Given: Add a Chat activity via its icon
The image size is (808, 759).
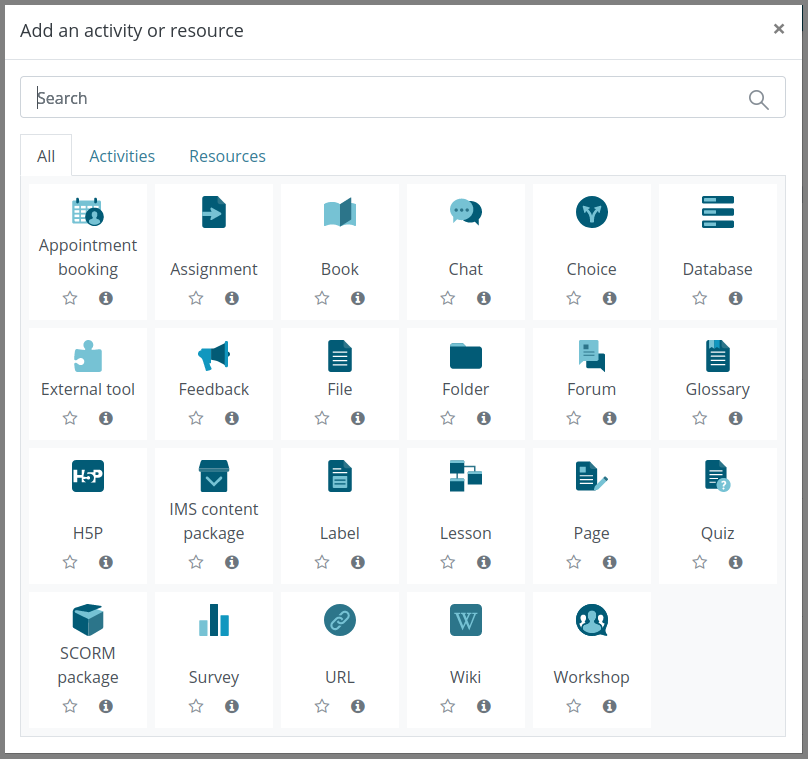Looking at the screenshot, I should pyautogui.click(x=465, y=212).
